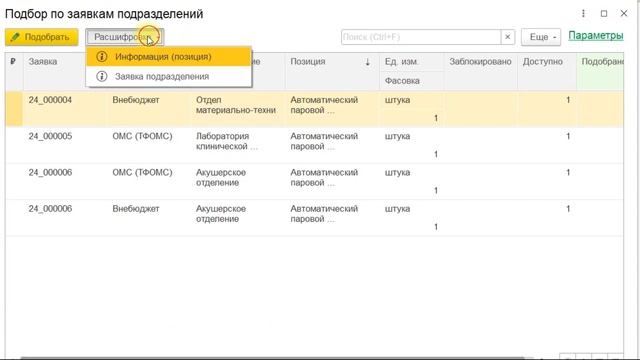
Task: Click the horizontal scrollbar at bottom
Action: [x=272, y=358]
